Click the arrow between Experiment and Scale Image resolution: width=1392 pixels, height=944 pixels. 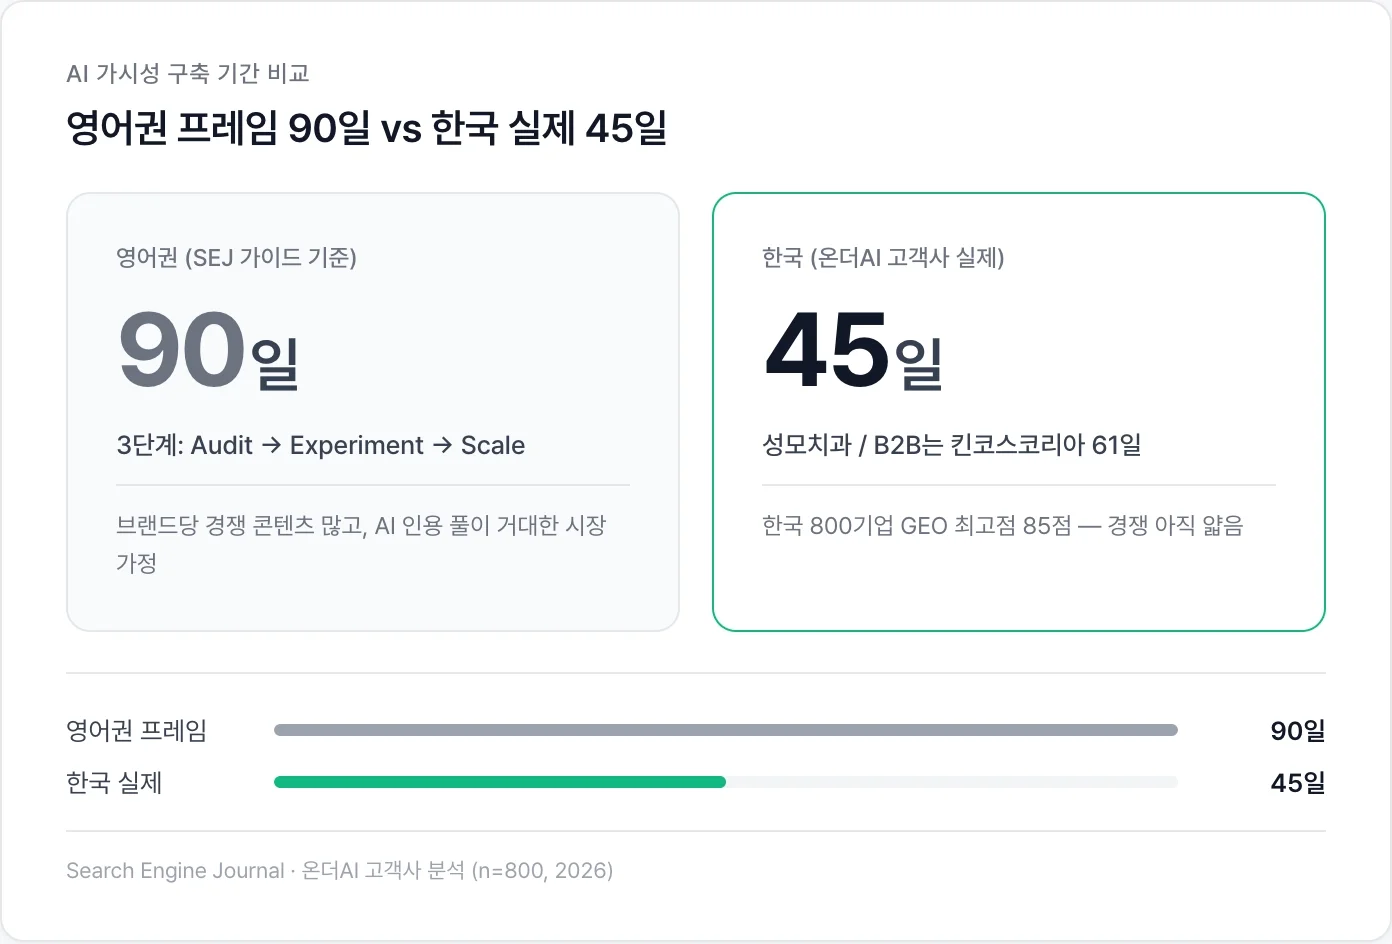click(x=442, y=446)
